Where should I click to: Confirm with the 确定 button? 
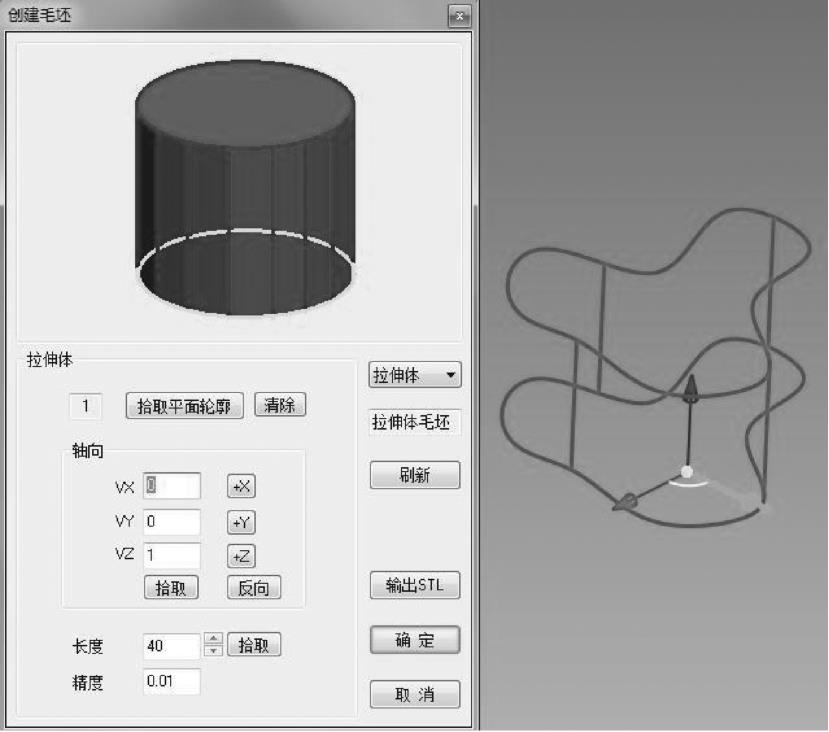[415, 640]
